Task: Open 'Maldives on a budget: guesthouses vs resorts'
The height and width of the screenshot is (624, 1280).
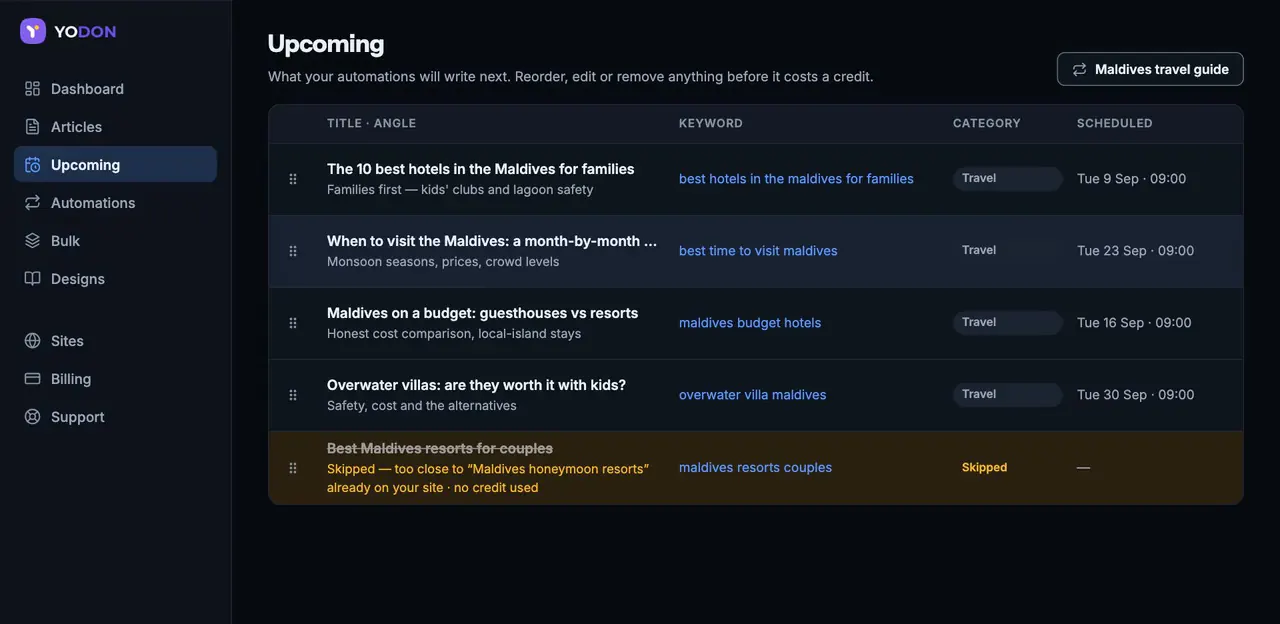Action: (482, 313)
